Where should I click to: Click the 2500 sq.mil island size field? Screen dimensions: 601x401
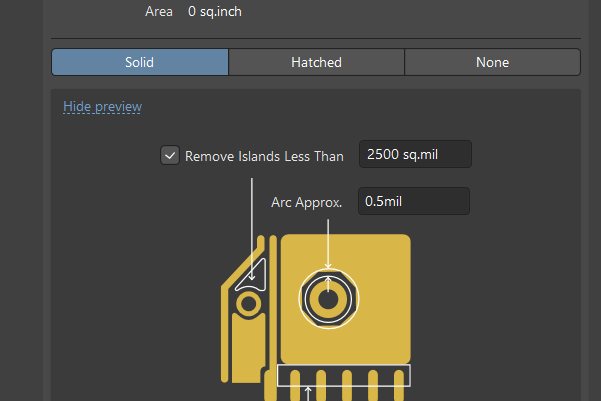pyautogui.click(x=414, y=155)
